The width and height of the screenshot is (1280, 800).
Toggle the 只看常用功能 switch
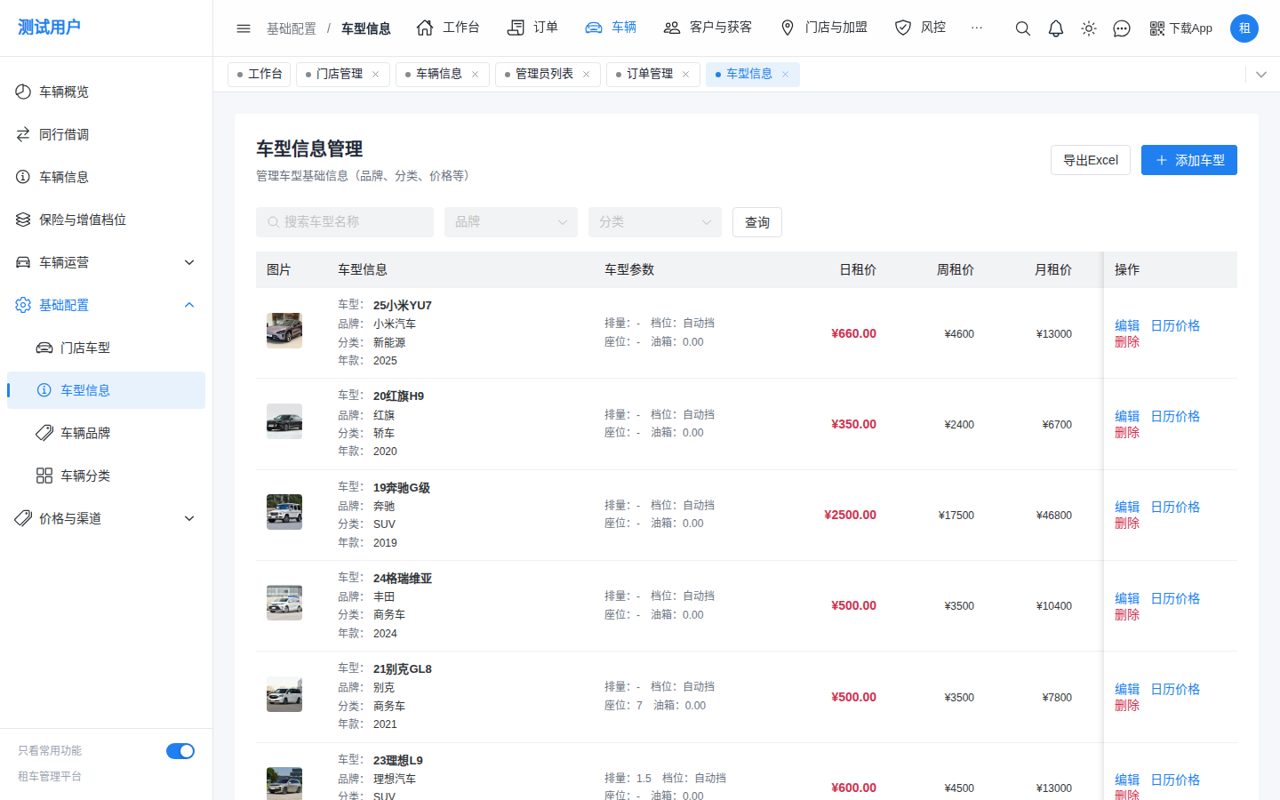tap(180, 751)
